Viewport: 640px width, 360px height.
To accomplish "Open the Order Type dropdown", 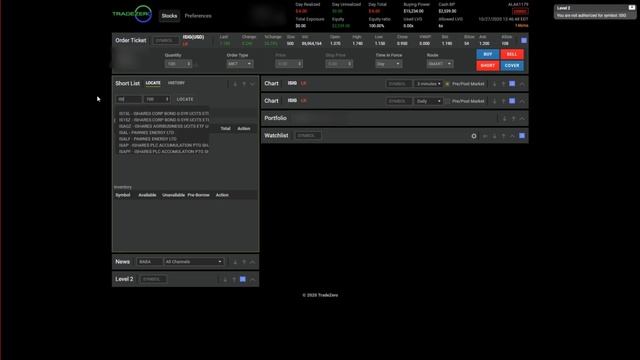I will point(240,64).
